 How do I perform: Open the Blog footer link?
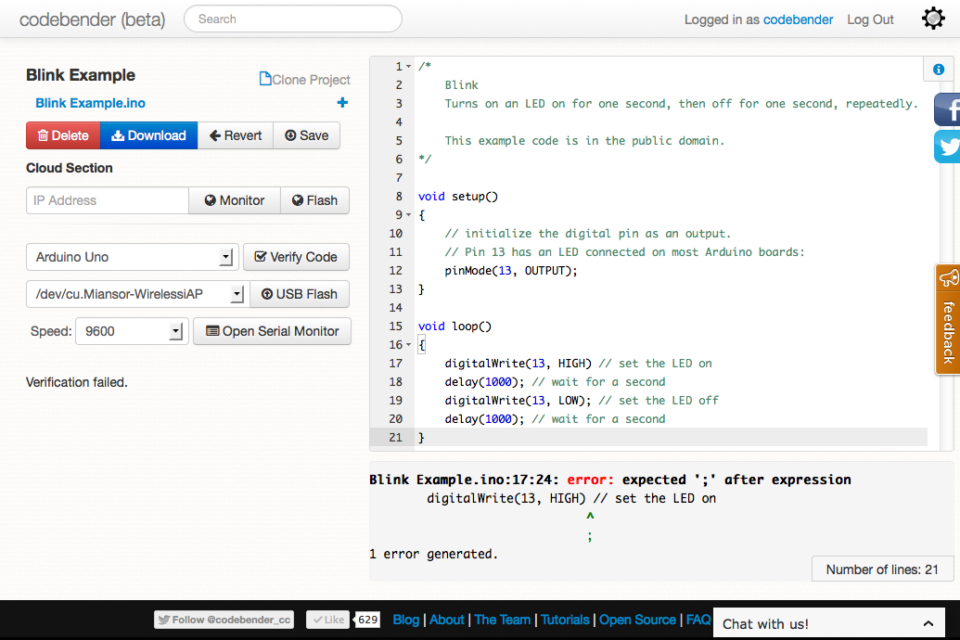406,620
